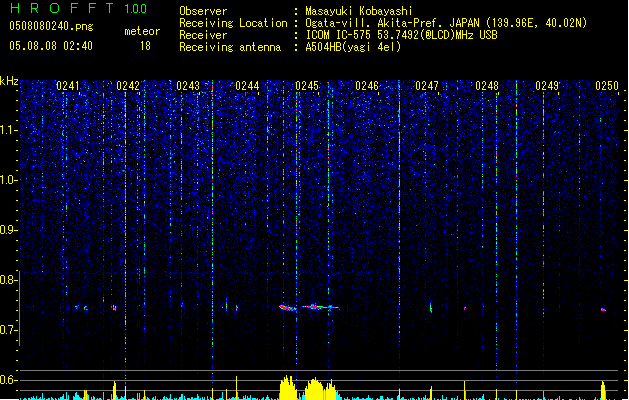The image size is (629, 400).
Task: Click the 0244 time marker
Action: (247, 86)
